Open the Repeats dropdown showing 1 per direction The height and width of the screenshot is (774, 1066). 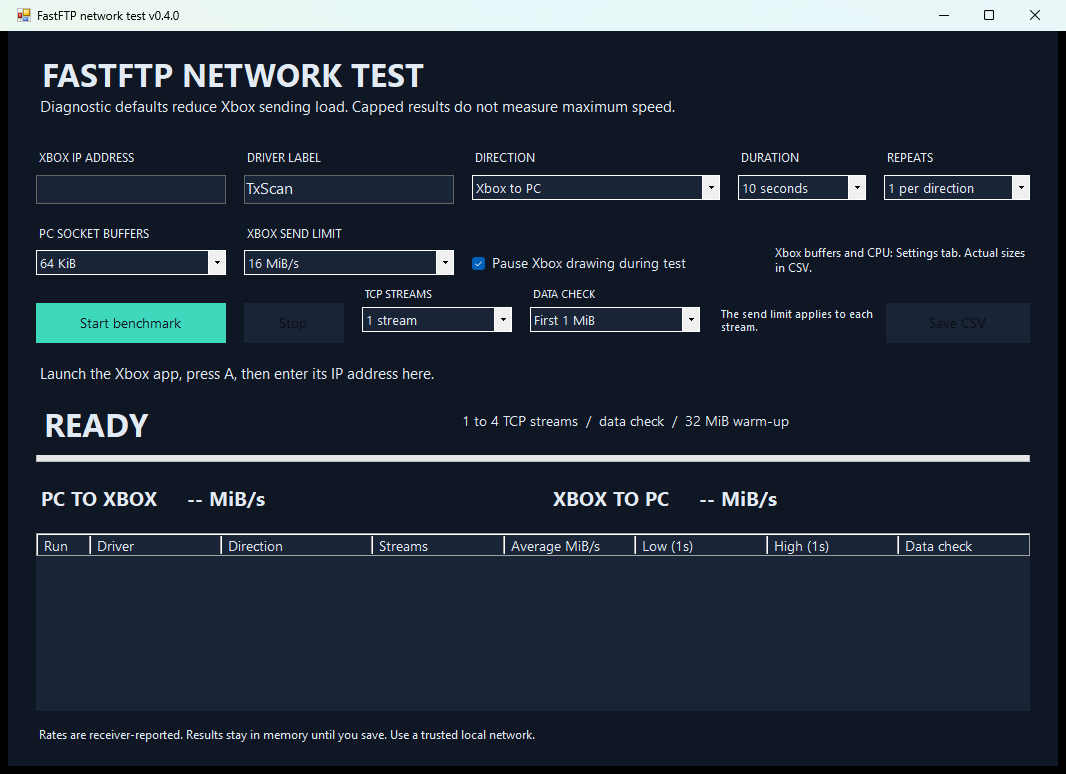coord(957,188)
